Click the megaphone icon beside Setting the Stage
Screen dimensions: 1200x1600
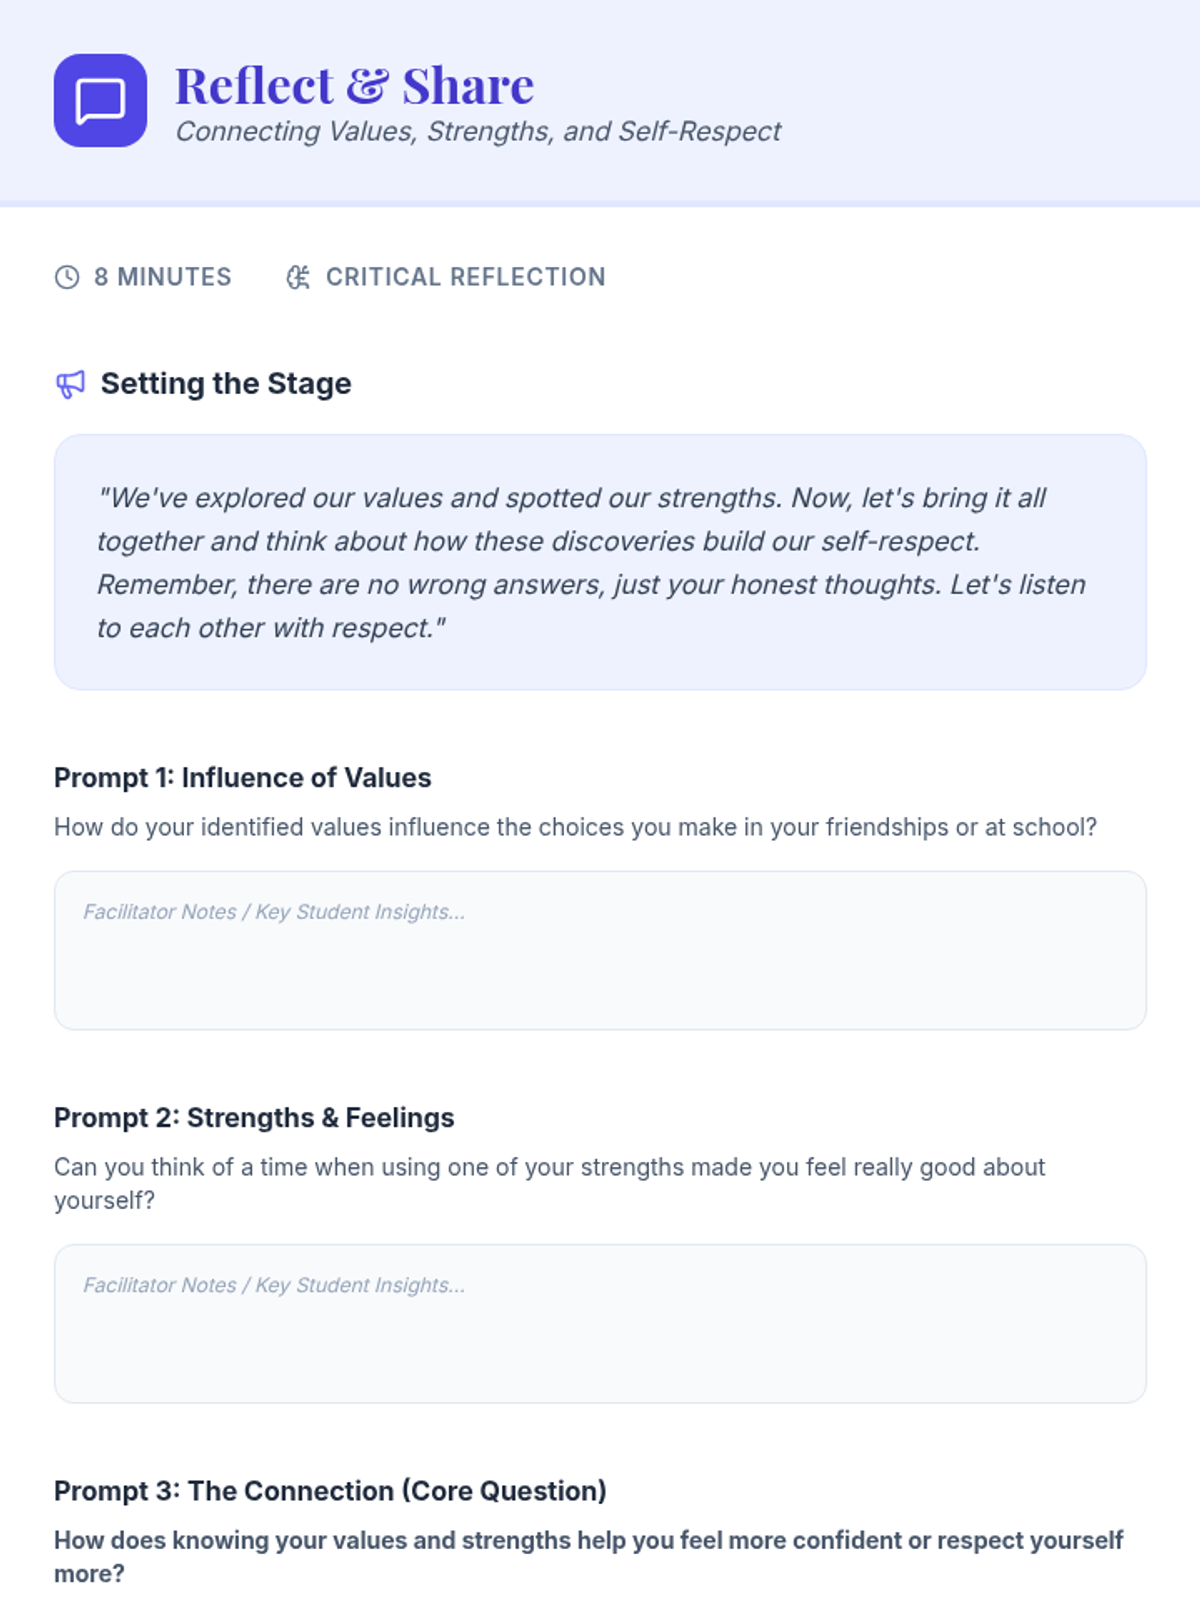coord(70,384)
